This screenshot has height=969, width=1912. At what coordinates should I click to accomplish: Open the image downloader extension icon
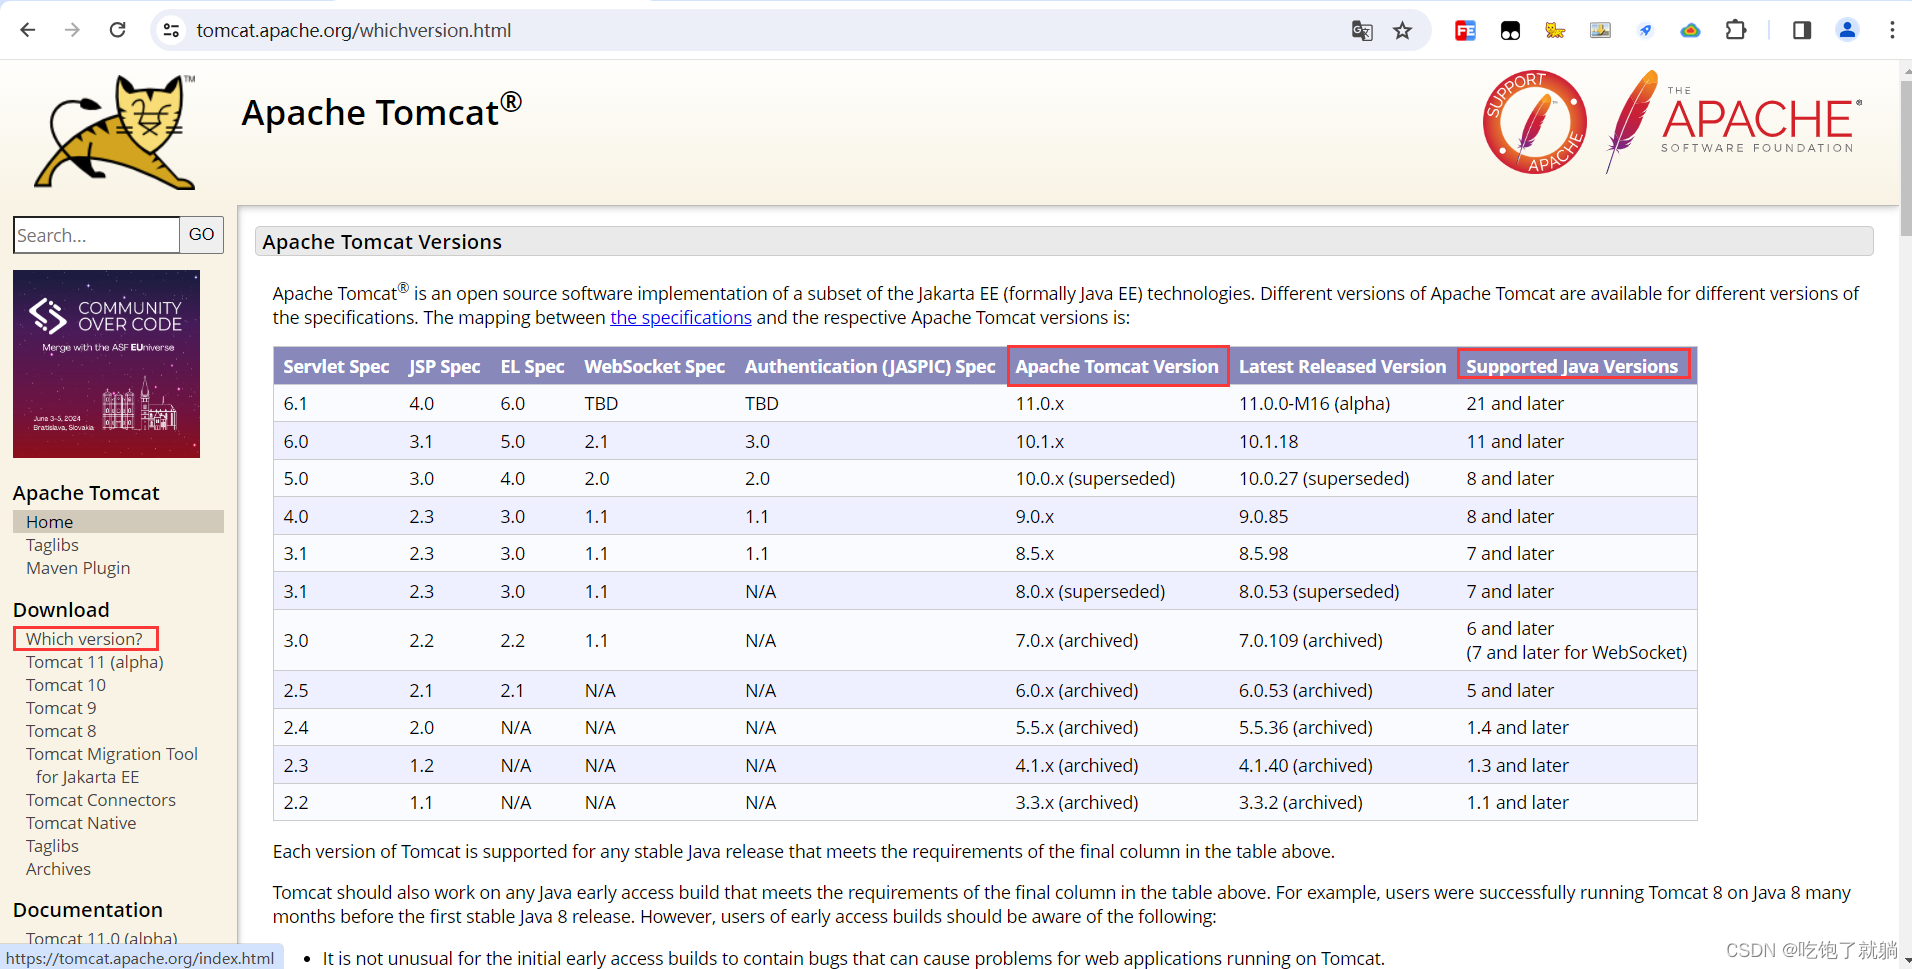pos(1600,30)
